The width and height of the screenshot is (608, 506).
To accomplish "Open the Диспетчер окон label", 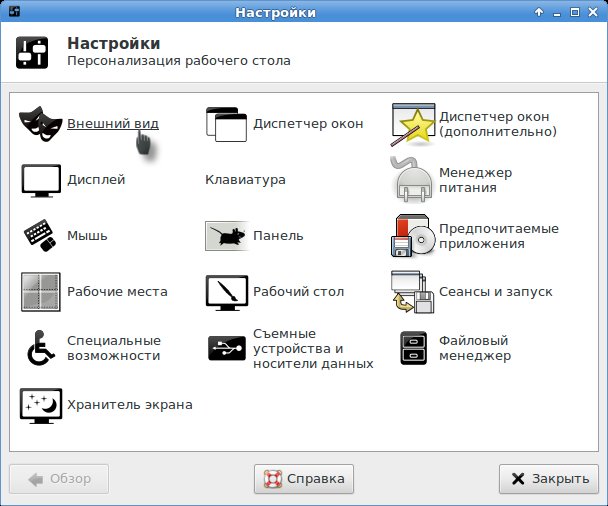I will (308, 124).
